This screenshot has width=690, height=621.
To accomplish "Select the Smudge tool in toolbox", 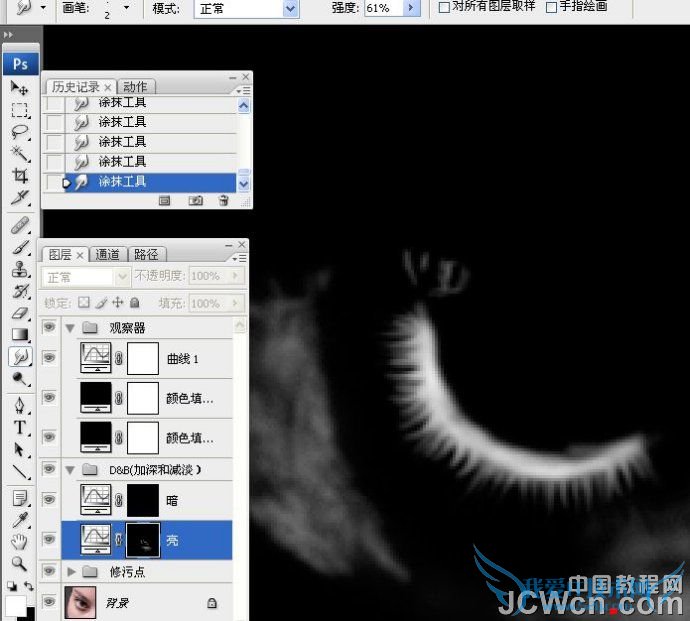I will (x=19, y=357).
